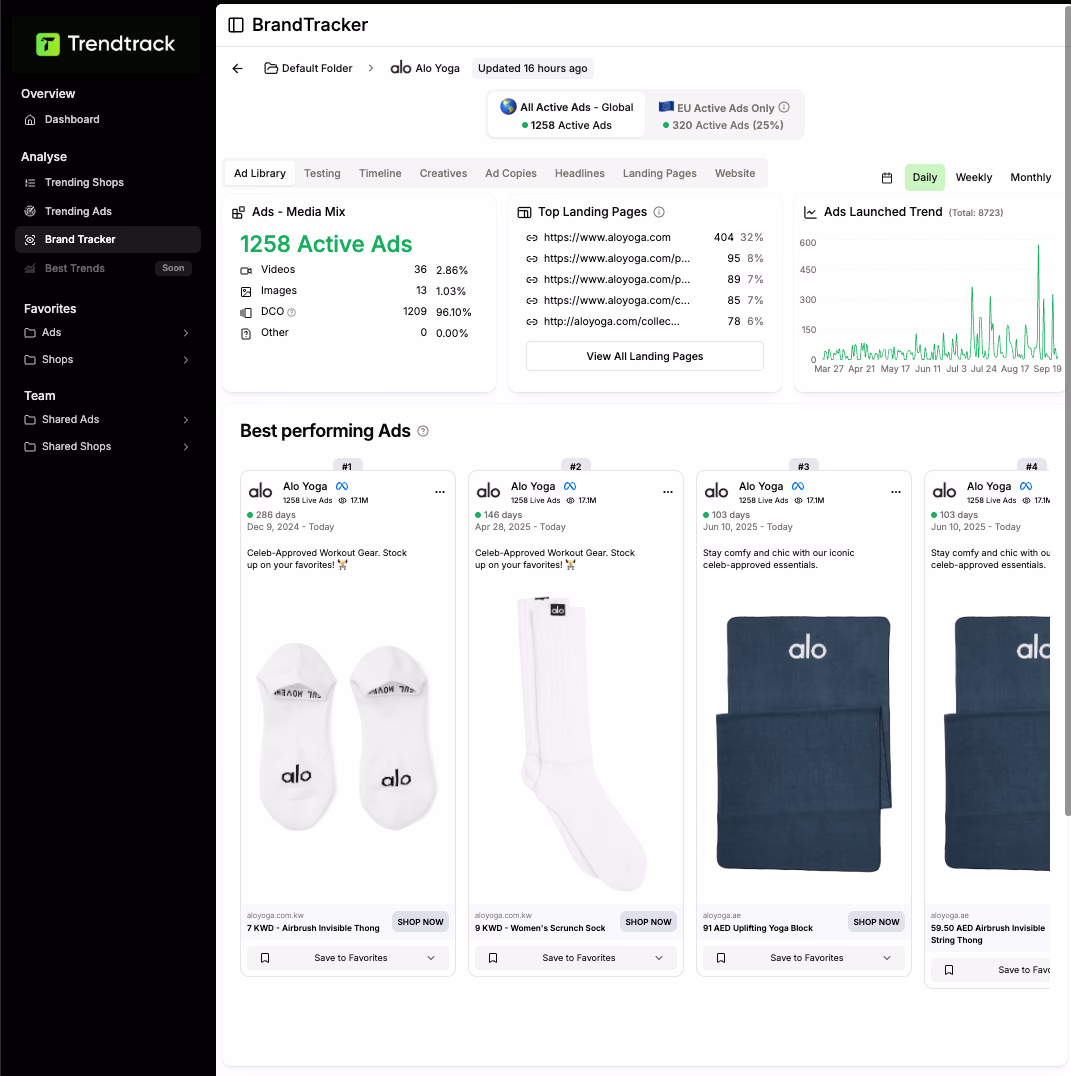Click the alo logo on ad #1 header
The height and width of the screenshot is (1076, 1071).
coord(260,491)
